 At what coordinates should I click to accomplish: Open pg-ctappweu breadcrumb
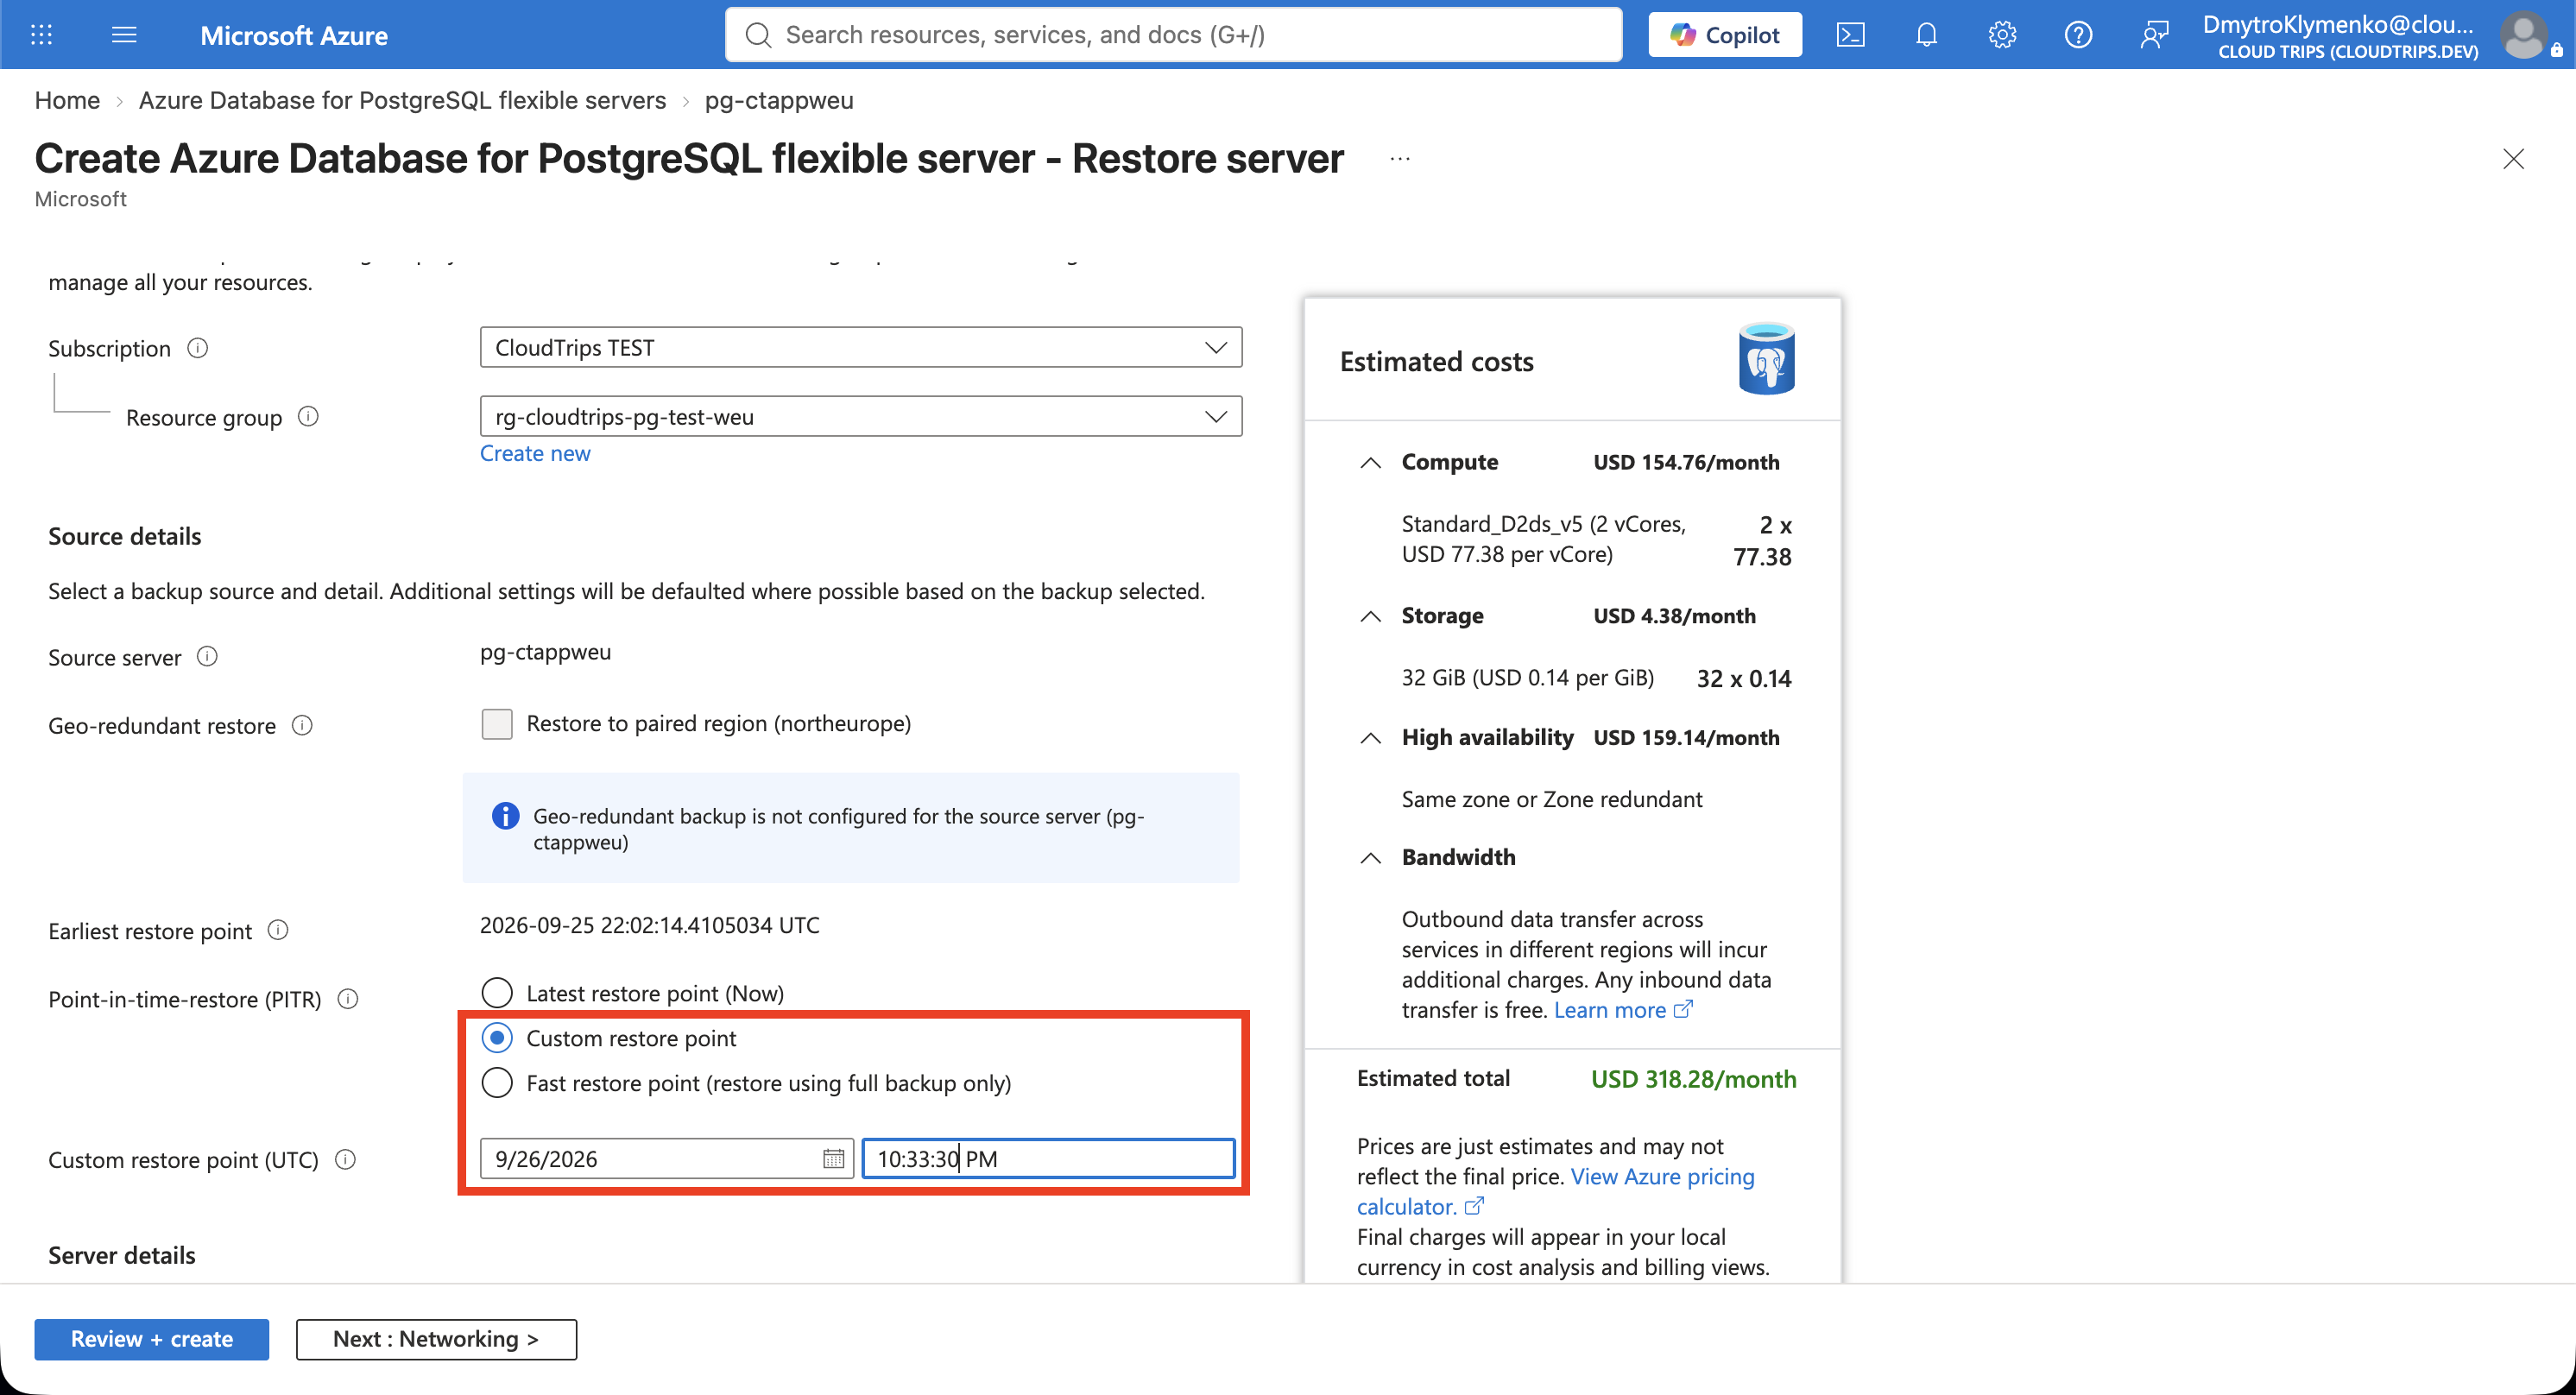pos(779,100)
